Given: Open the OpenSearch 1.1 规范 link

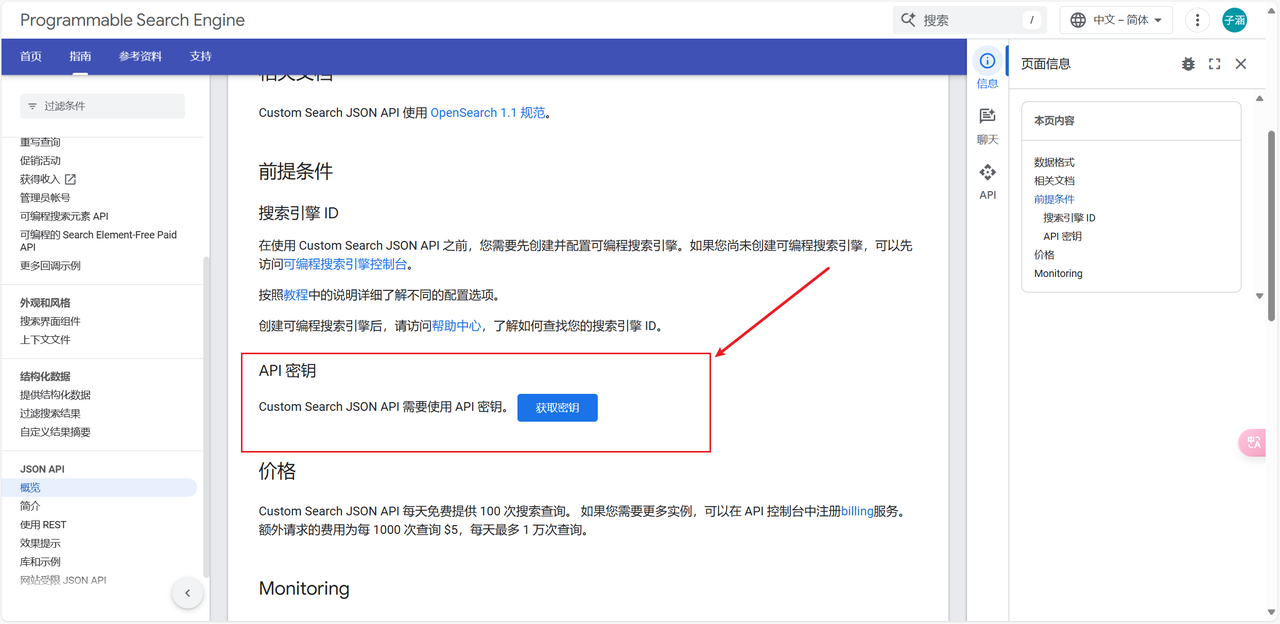Looking at the screenshot, I should pyautogui.click(x=488, y=113).
